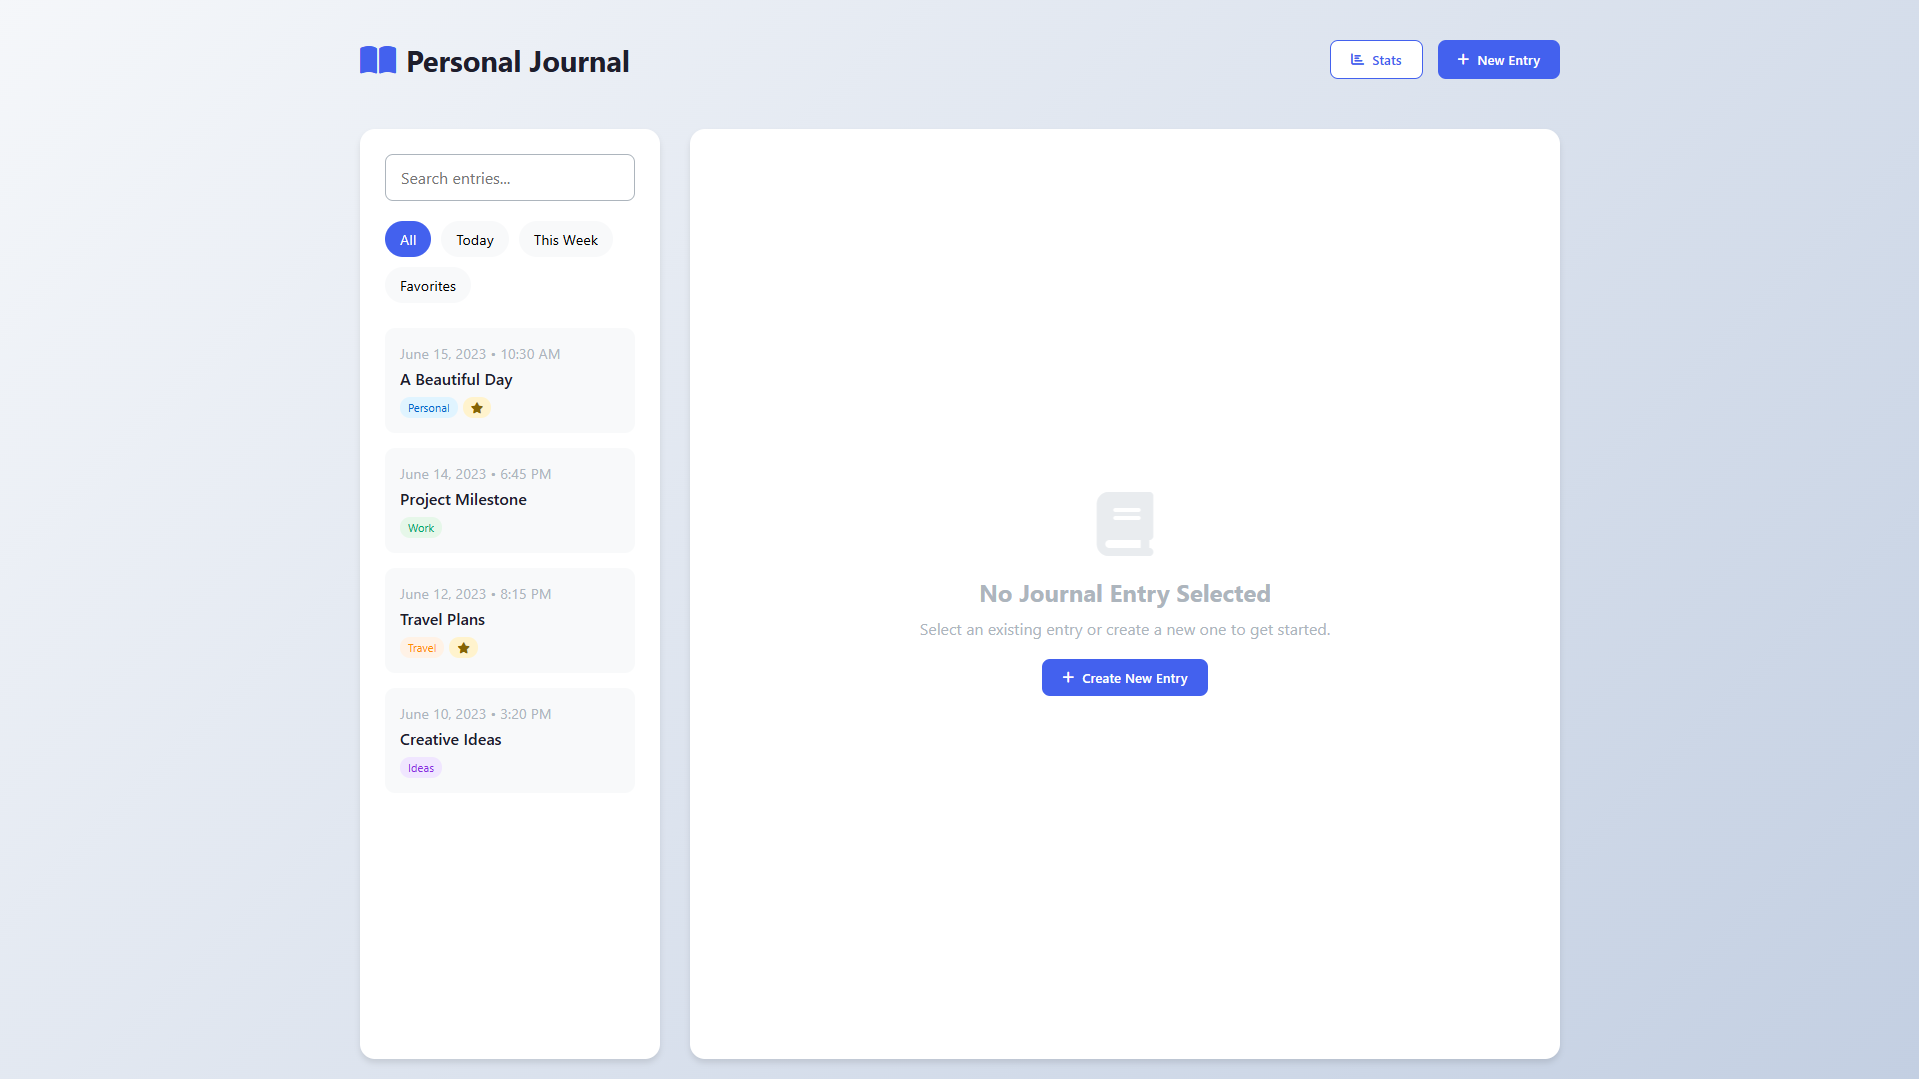Click the gray journal placeholder icon
The height and width of the screenshot is (1079, 1919).
(1124, 523)
